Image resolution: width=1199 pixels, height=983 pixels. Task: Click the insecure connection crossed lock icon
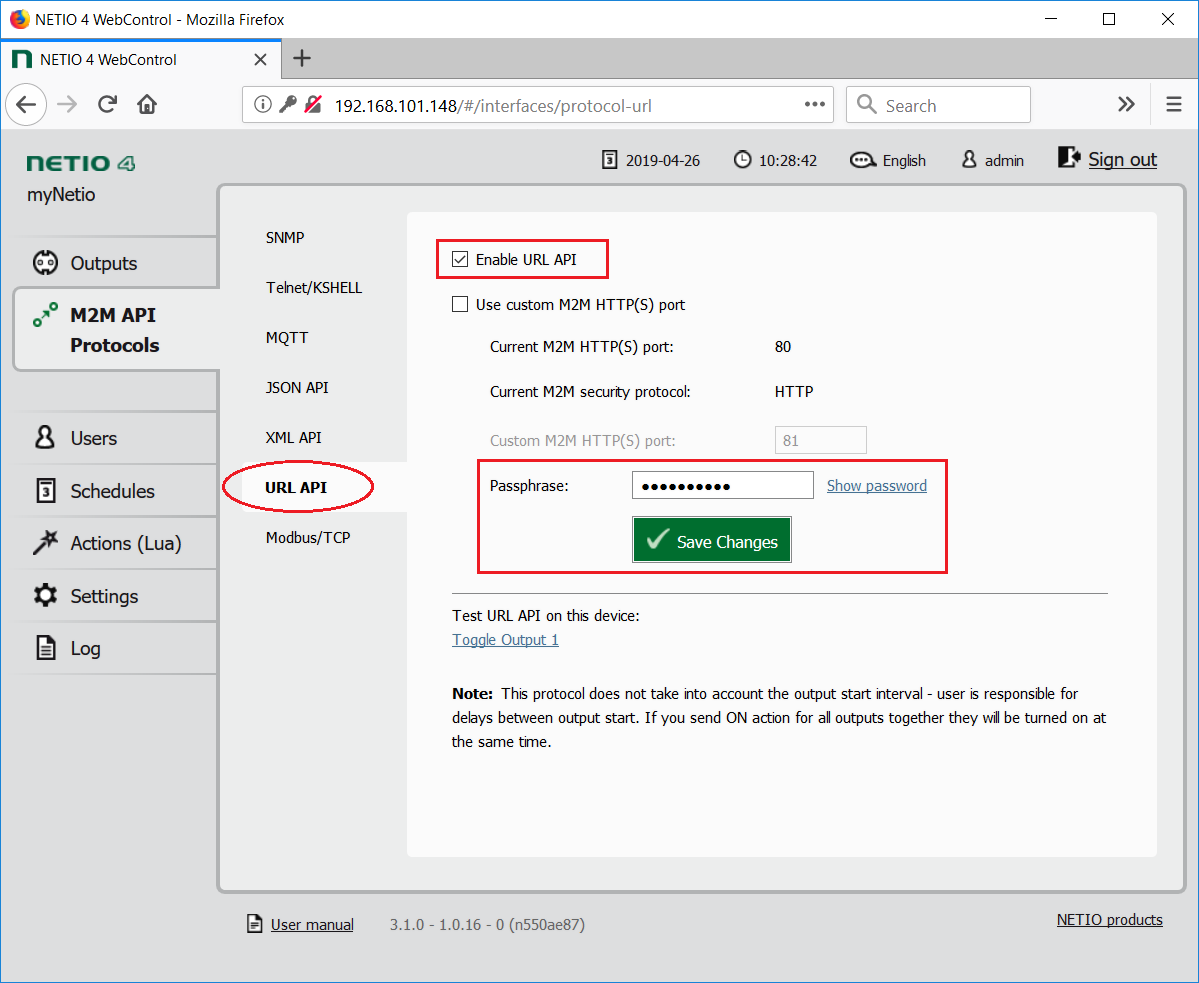pyautogui.click(x=313, y=105)
